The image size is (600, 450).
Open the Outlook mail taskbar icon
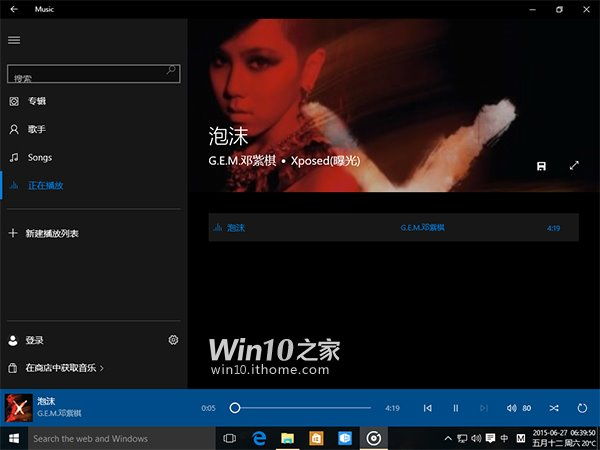pos(345,439)
